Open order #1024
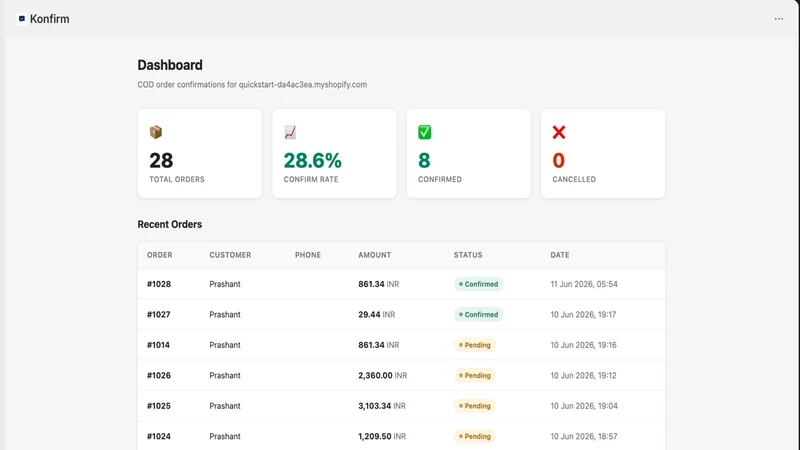 [159, 437]
